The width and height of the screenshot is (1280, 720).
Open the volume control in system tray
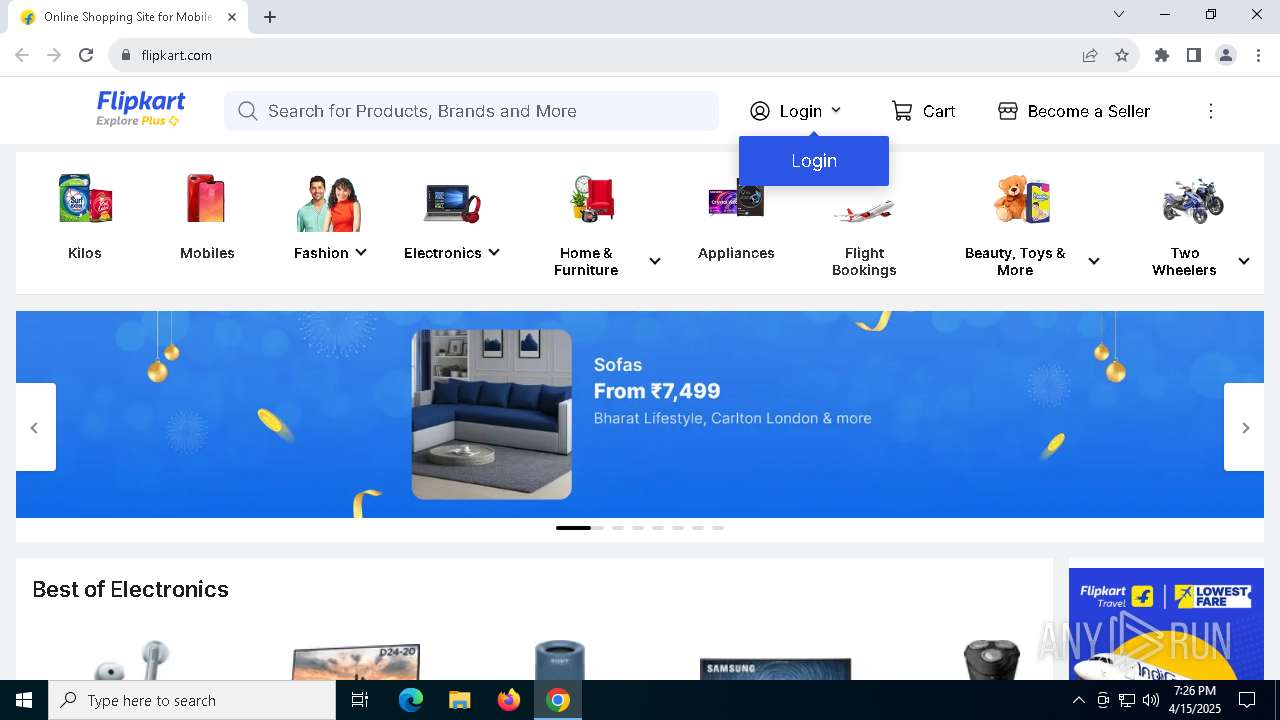coord(1150,700)
